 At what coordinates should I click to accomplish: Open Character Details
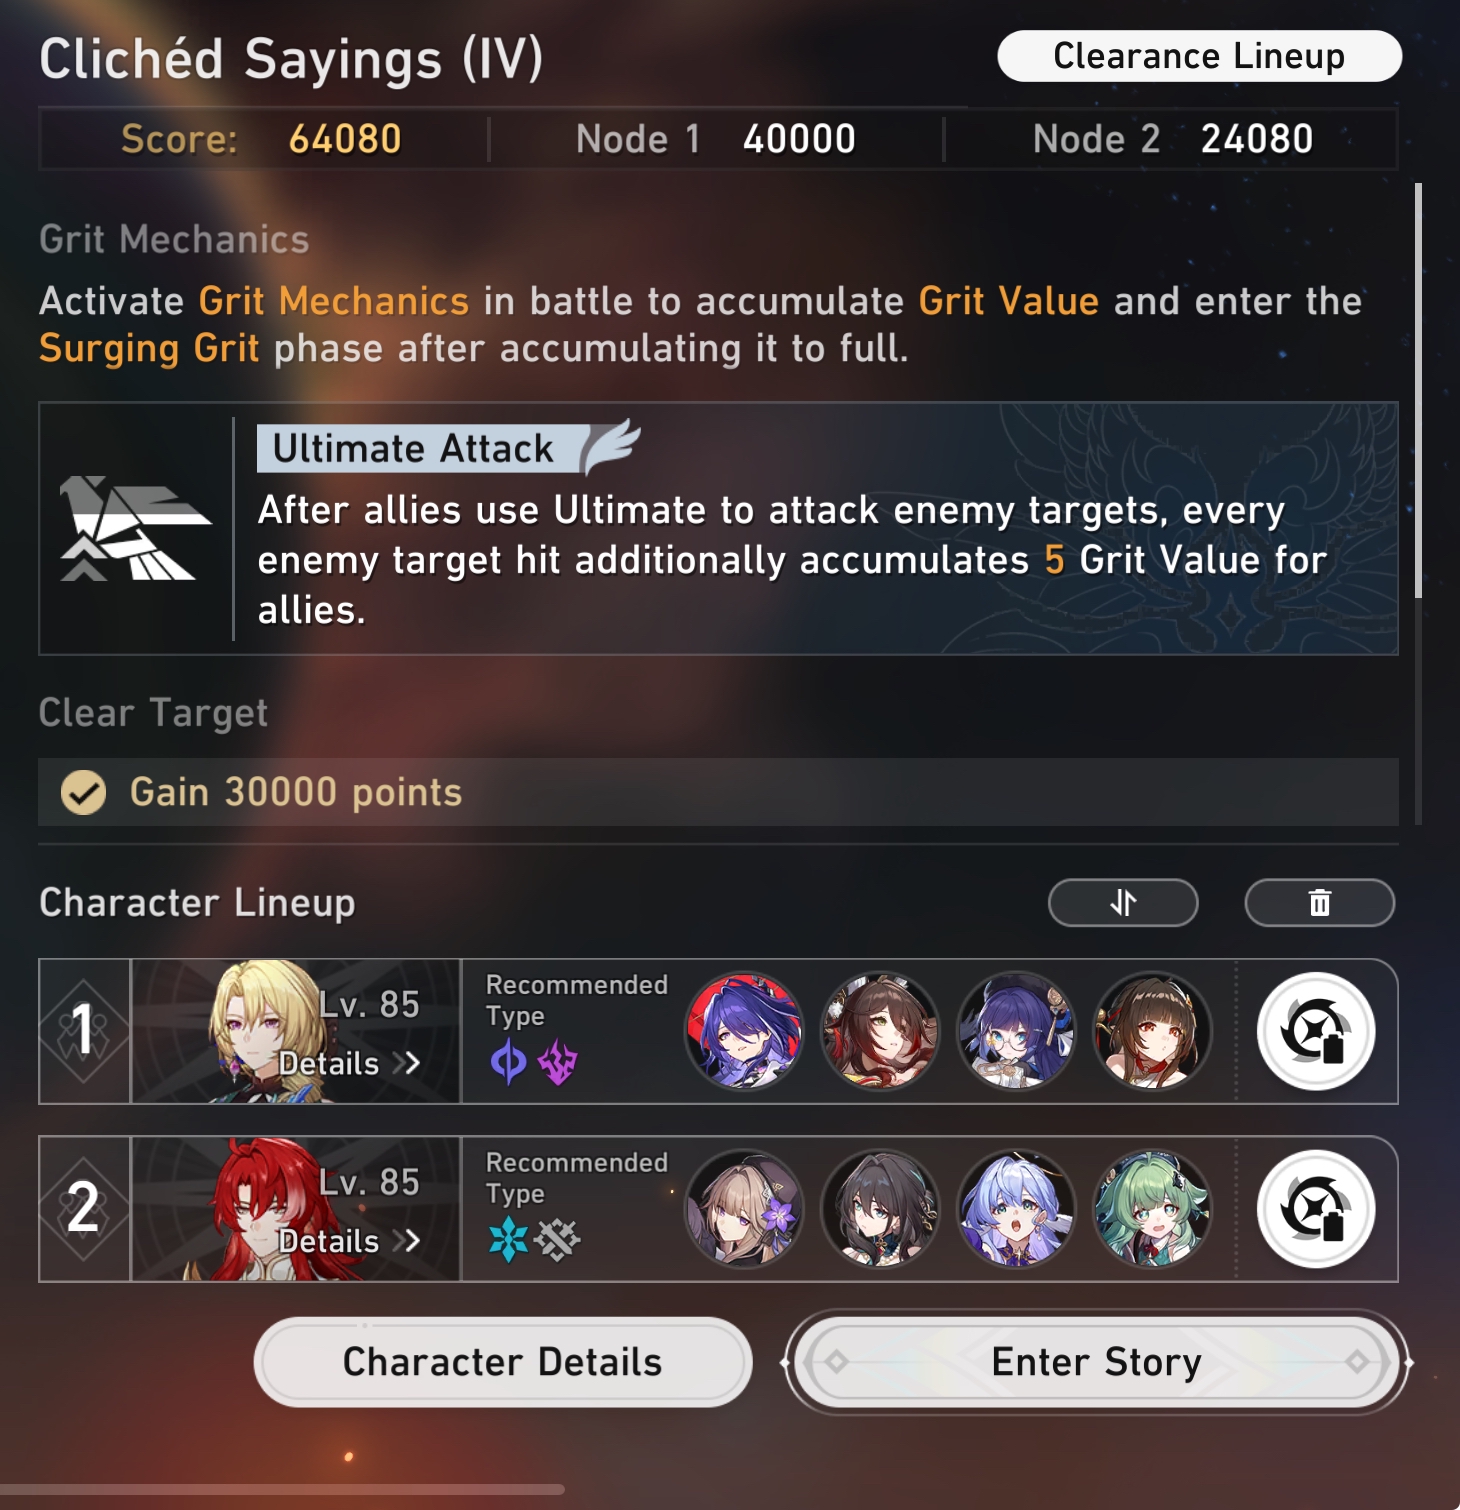pyautogui.click(x=502, y=1362)
